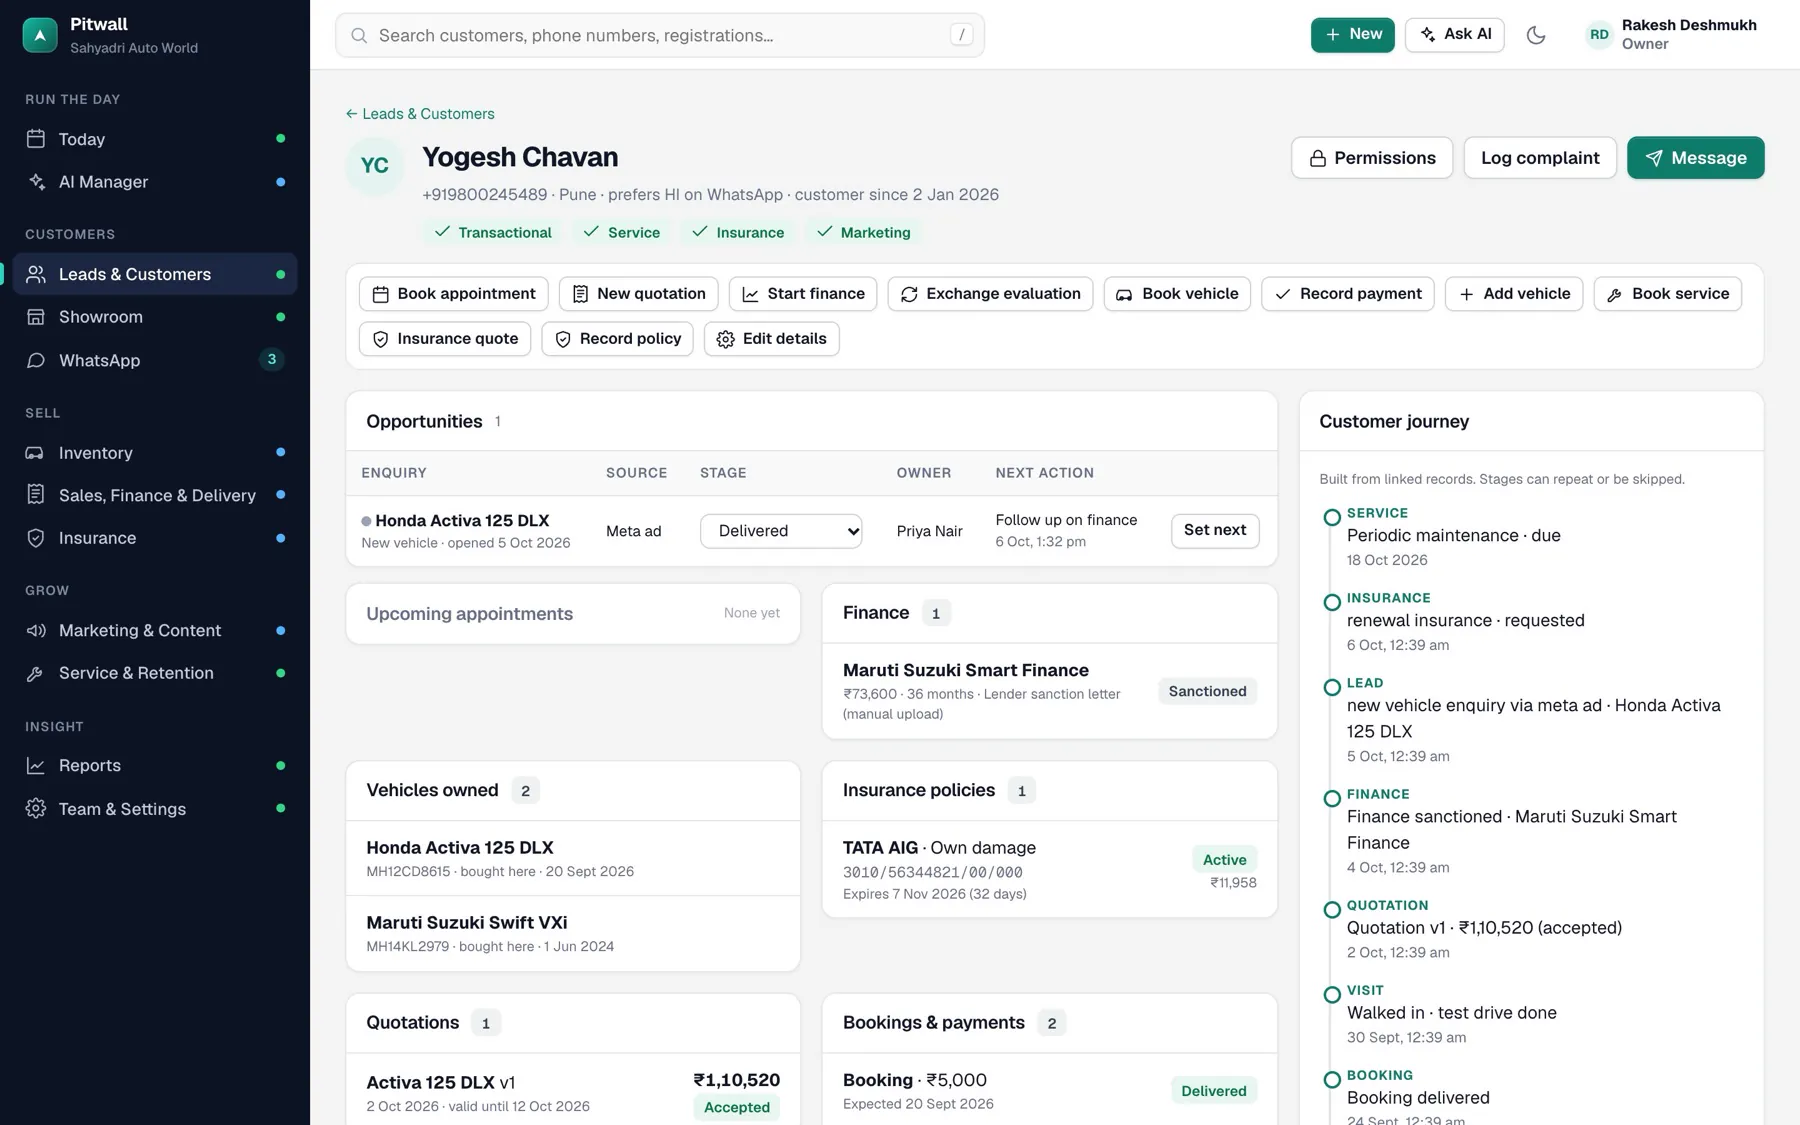Click the Message button
Screen dimensions: 1800x1125
point(1695,158)
